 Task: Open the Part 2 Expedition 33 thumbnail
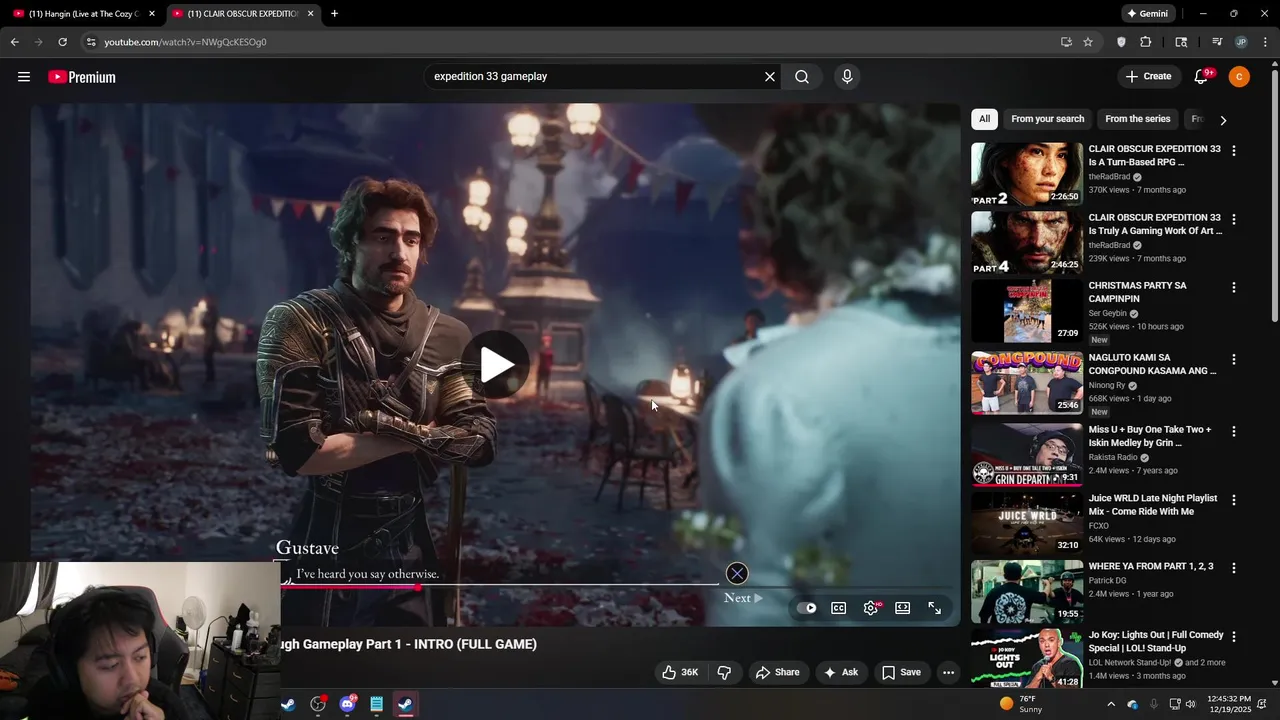coord(1027,174)
